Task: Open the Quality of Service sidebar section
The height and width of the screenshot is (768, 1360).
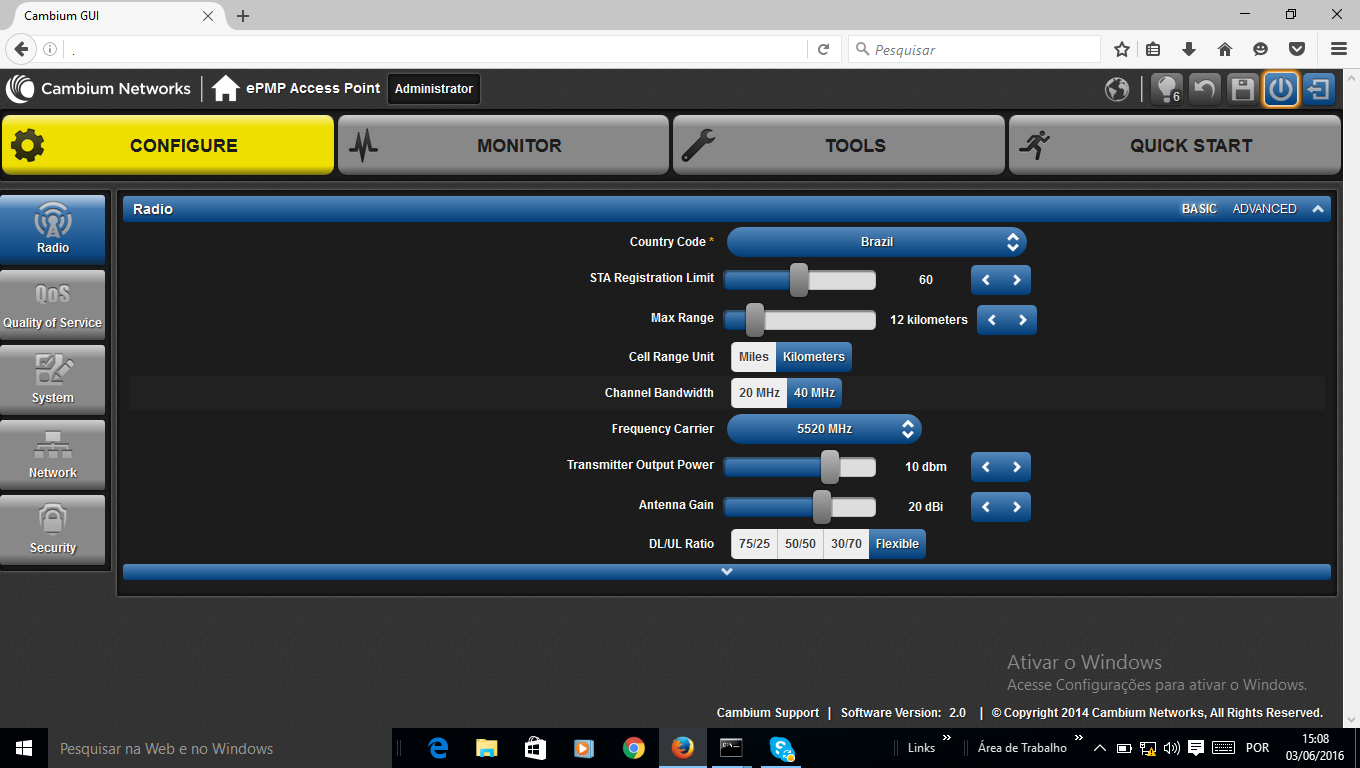Action: coord(53,304)
